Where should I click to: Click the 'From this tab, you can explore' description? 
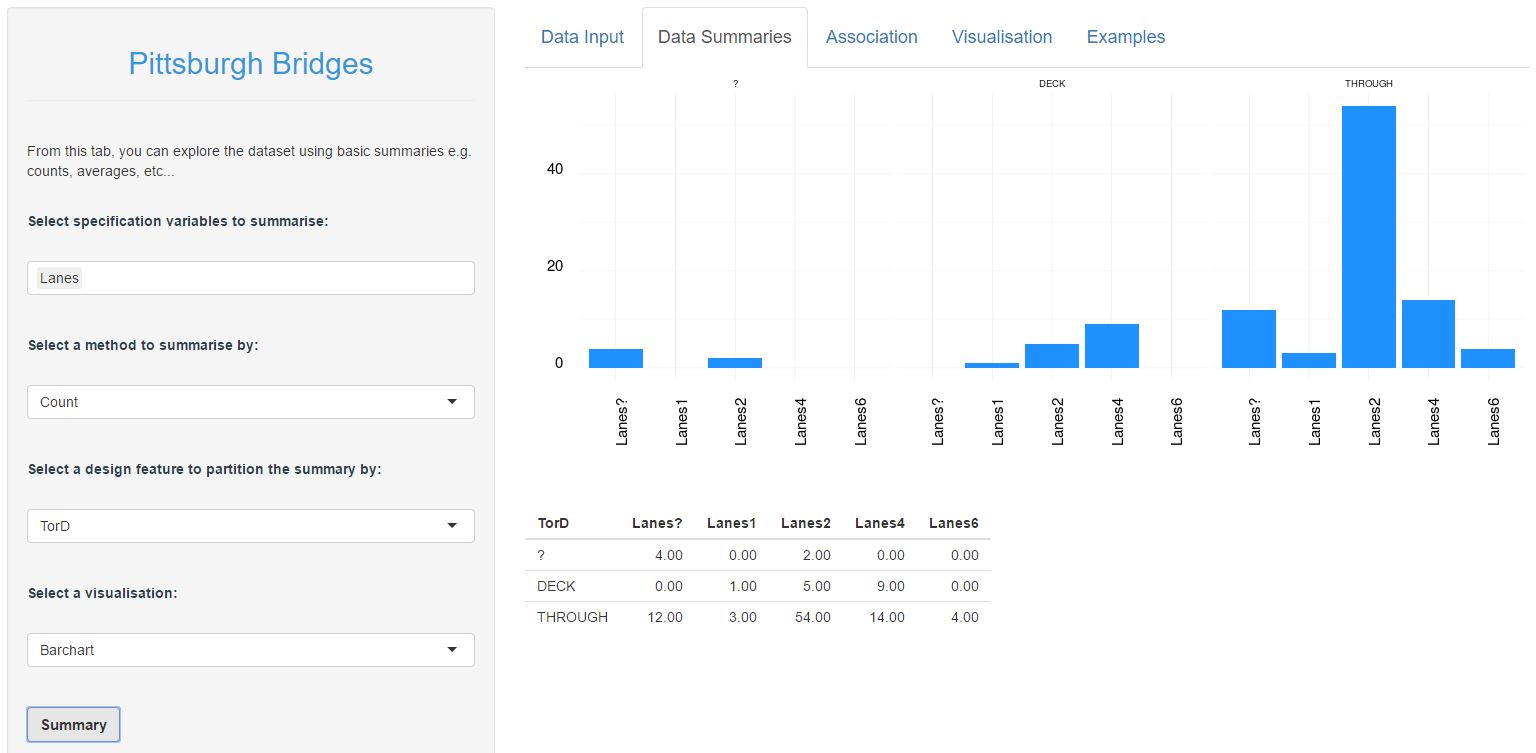[x=249, y=161]
